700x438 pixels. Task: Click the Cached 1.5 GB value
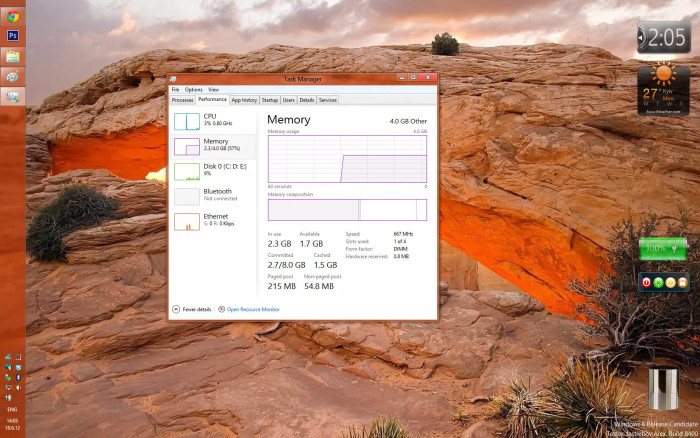click(325, 265)
